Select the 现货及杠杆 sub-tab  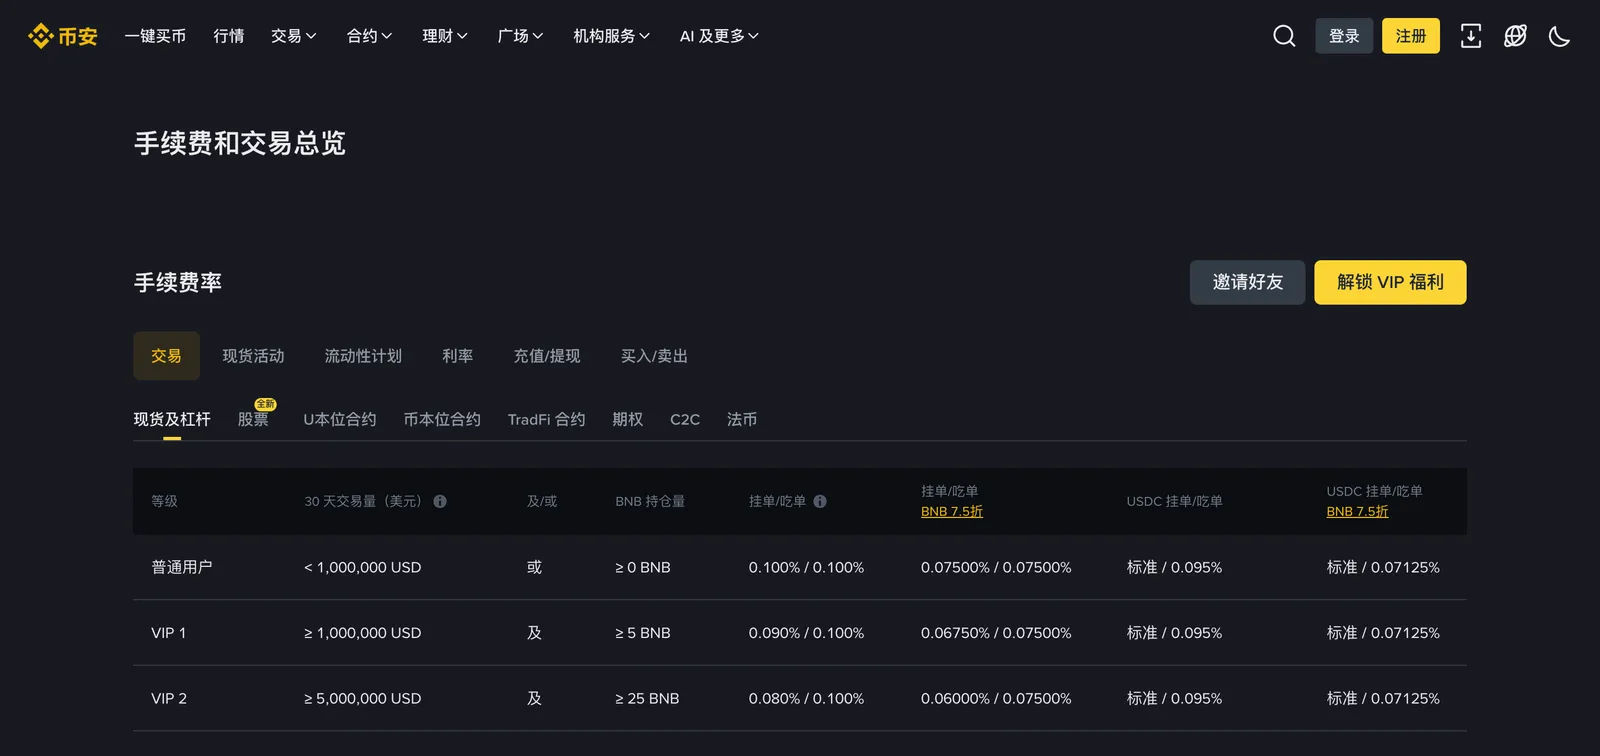(x=172, y=419)
